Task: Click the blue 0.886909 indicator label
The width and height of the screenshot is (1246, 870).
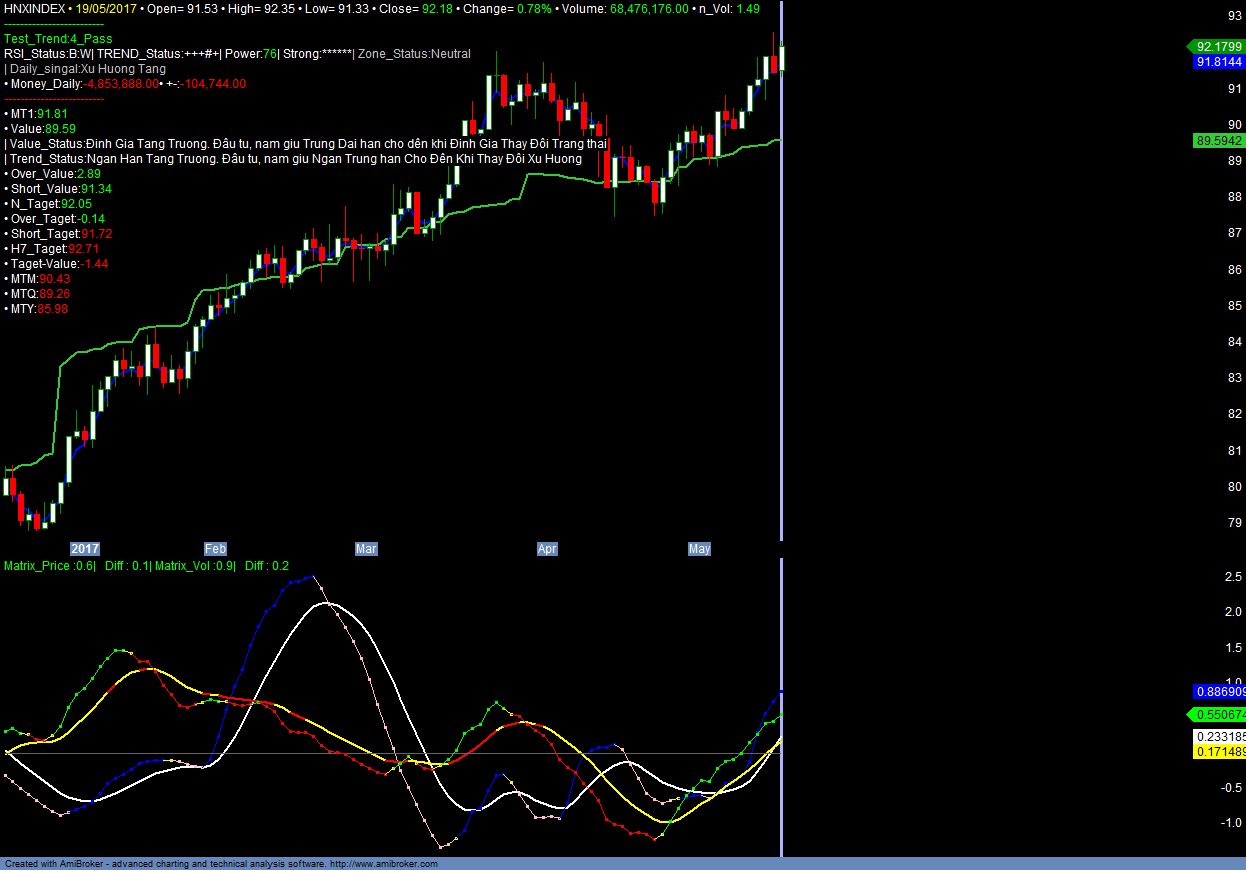Action: pyautogui.click(x=1219, y=692)
